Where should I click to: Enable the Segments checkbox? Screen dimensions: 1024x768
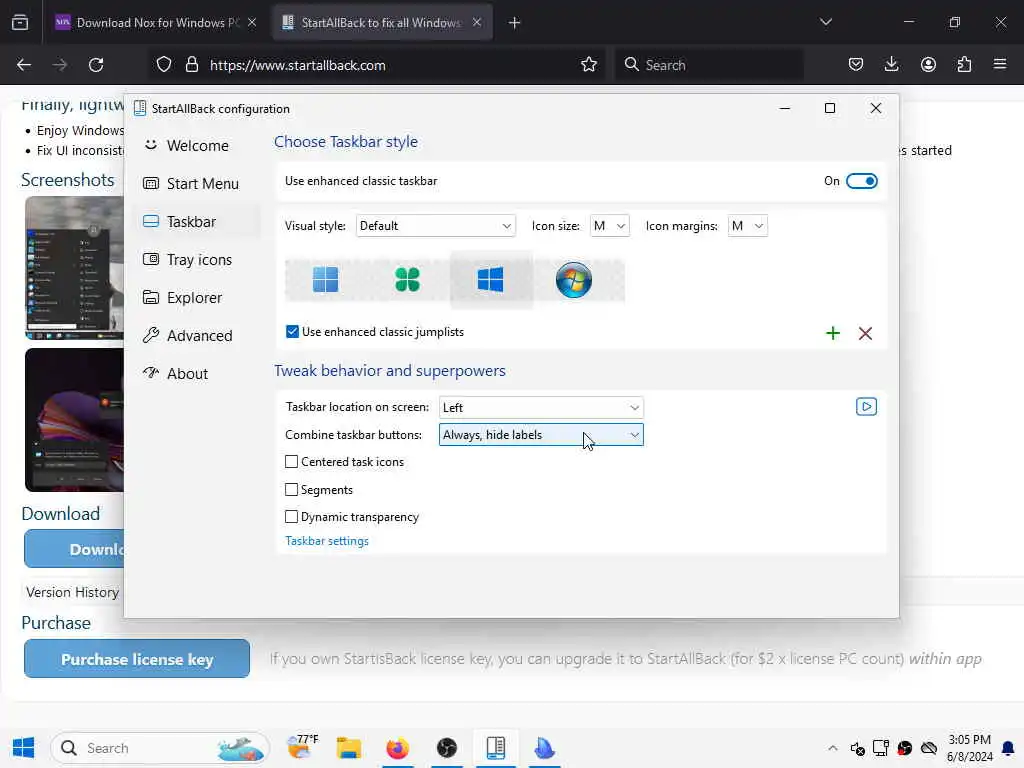click(291, 489)
